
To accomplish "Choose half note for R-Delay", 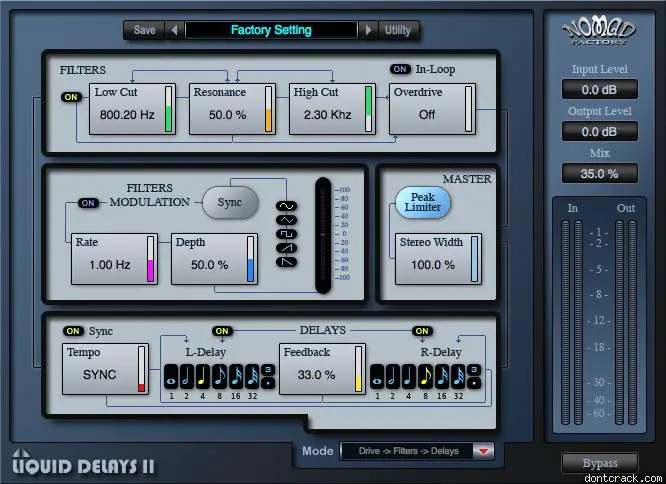I will pos(393,376).
